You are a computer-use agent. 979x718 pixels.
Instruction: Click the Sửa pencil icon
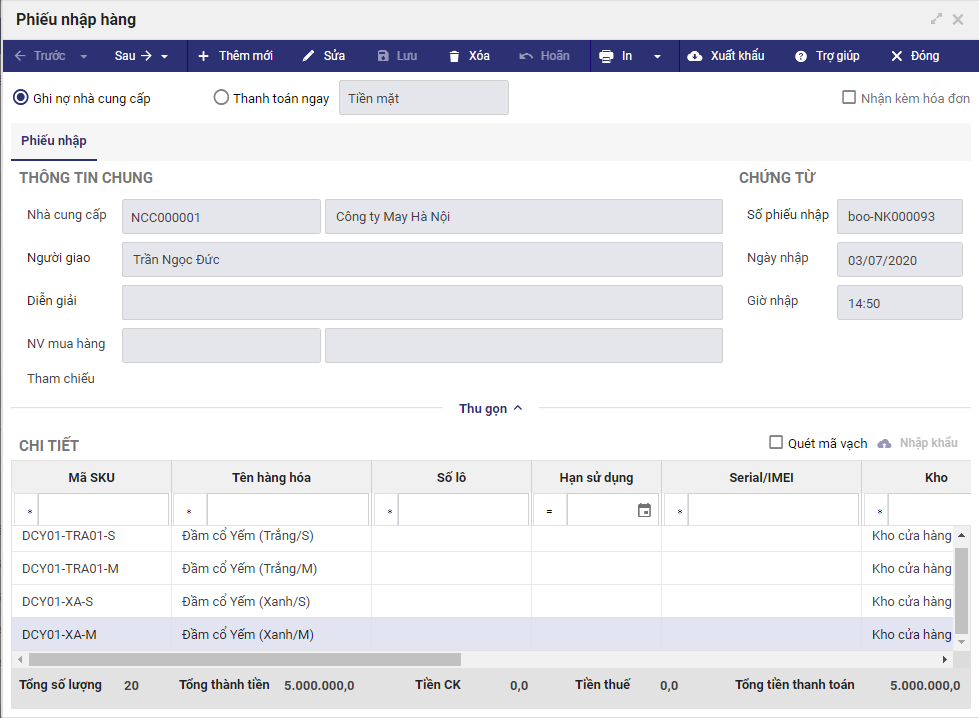tap(308, 56)
